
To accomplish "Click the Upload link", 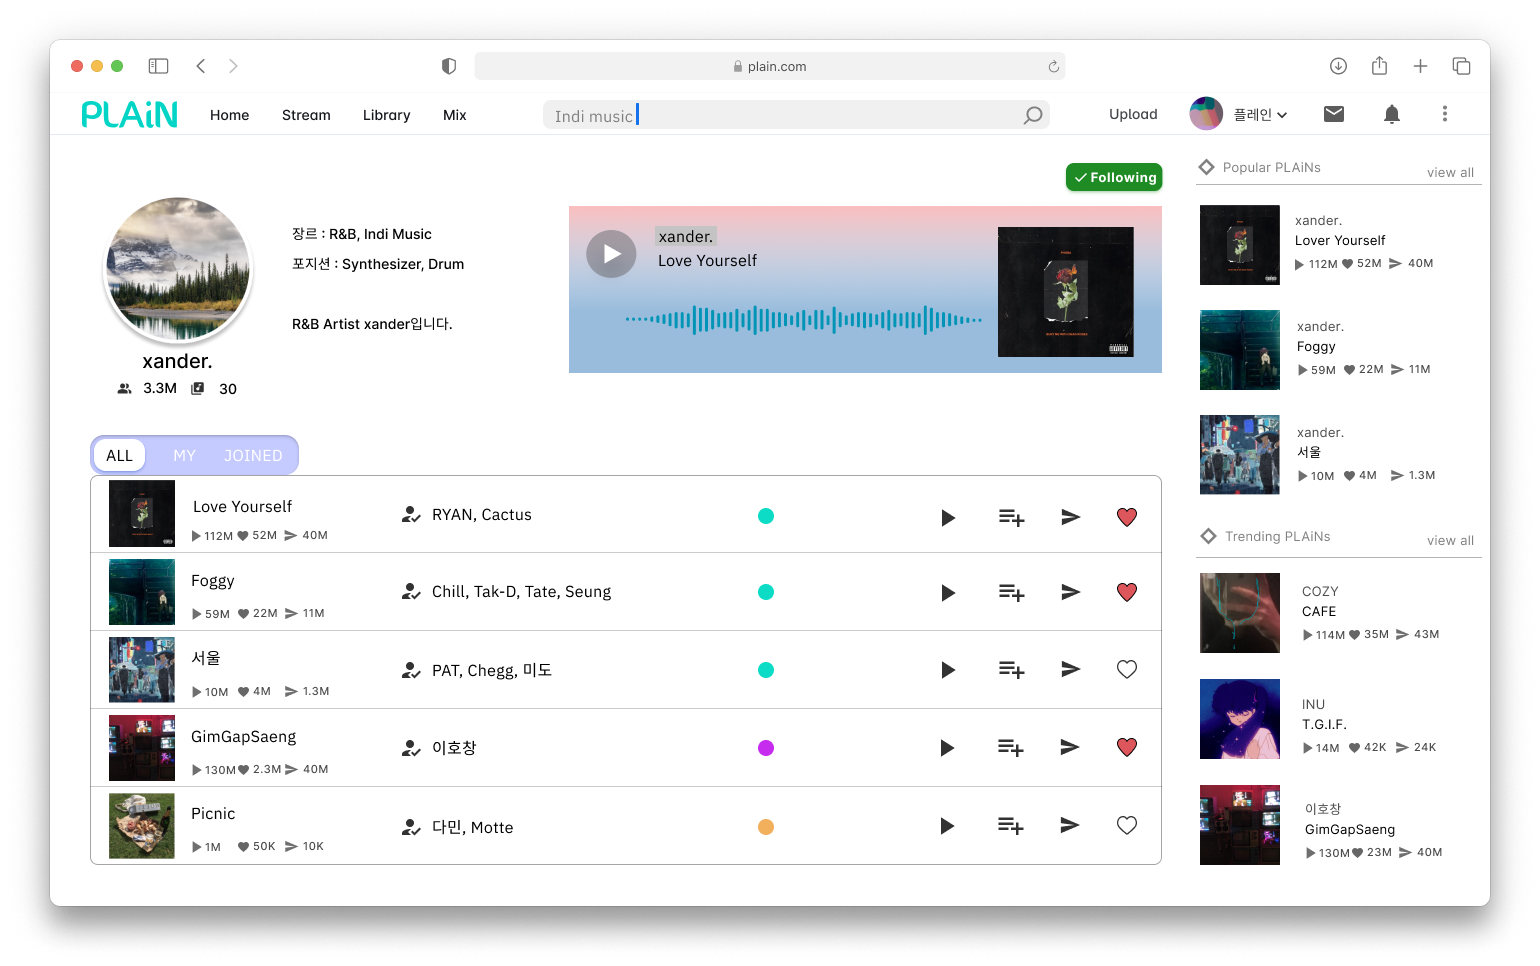I will [1133, 114].
